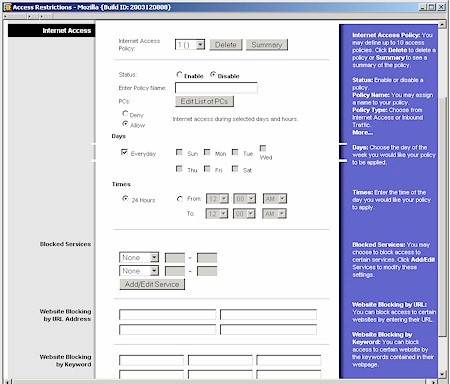Viewport: 450px width, 384px height.
Task: Click the vertical scrollbar thumb
Action: (442, 217)
